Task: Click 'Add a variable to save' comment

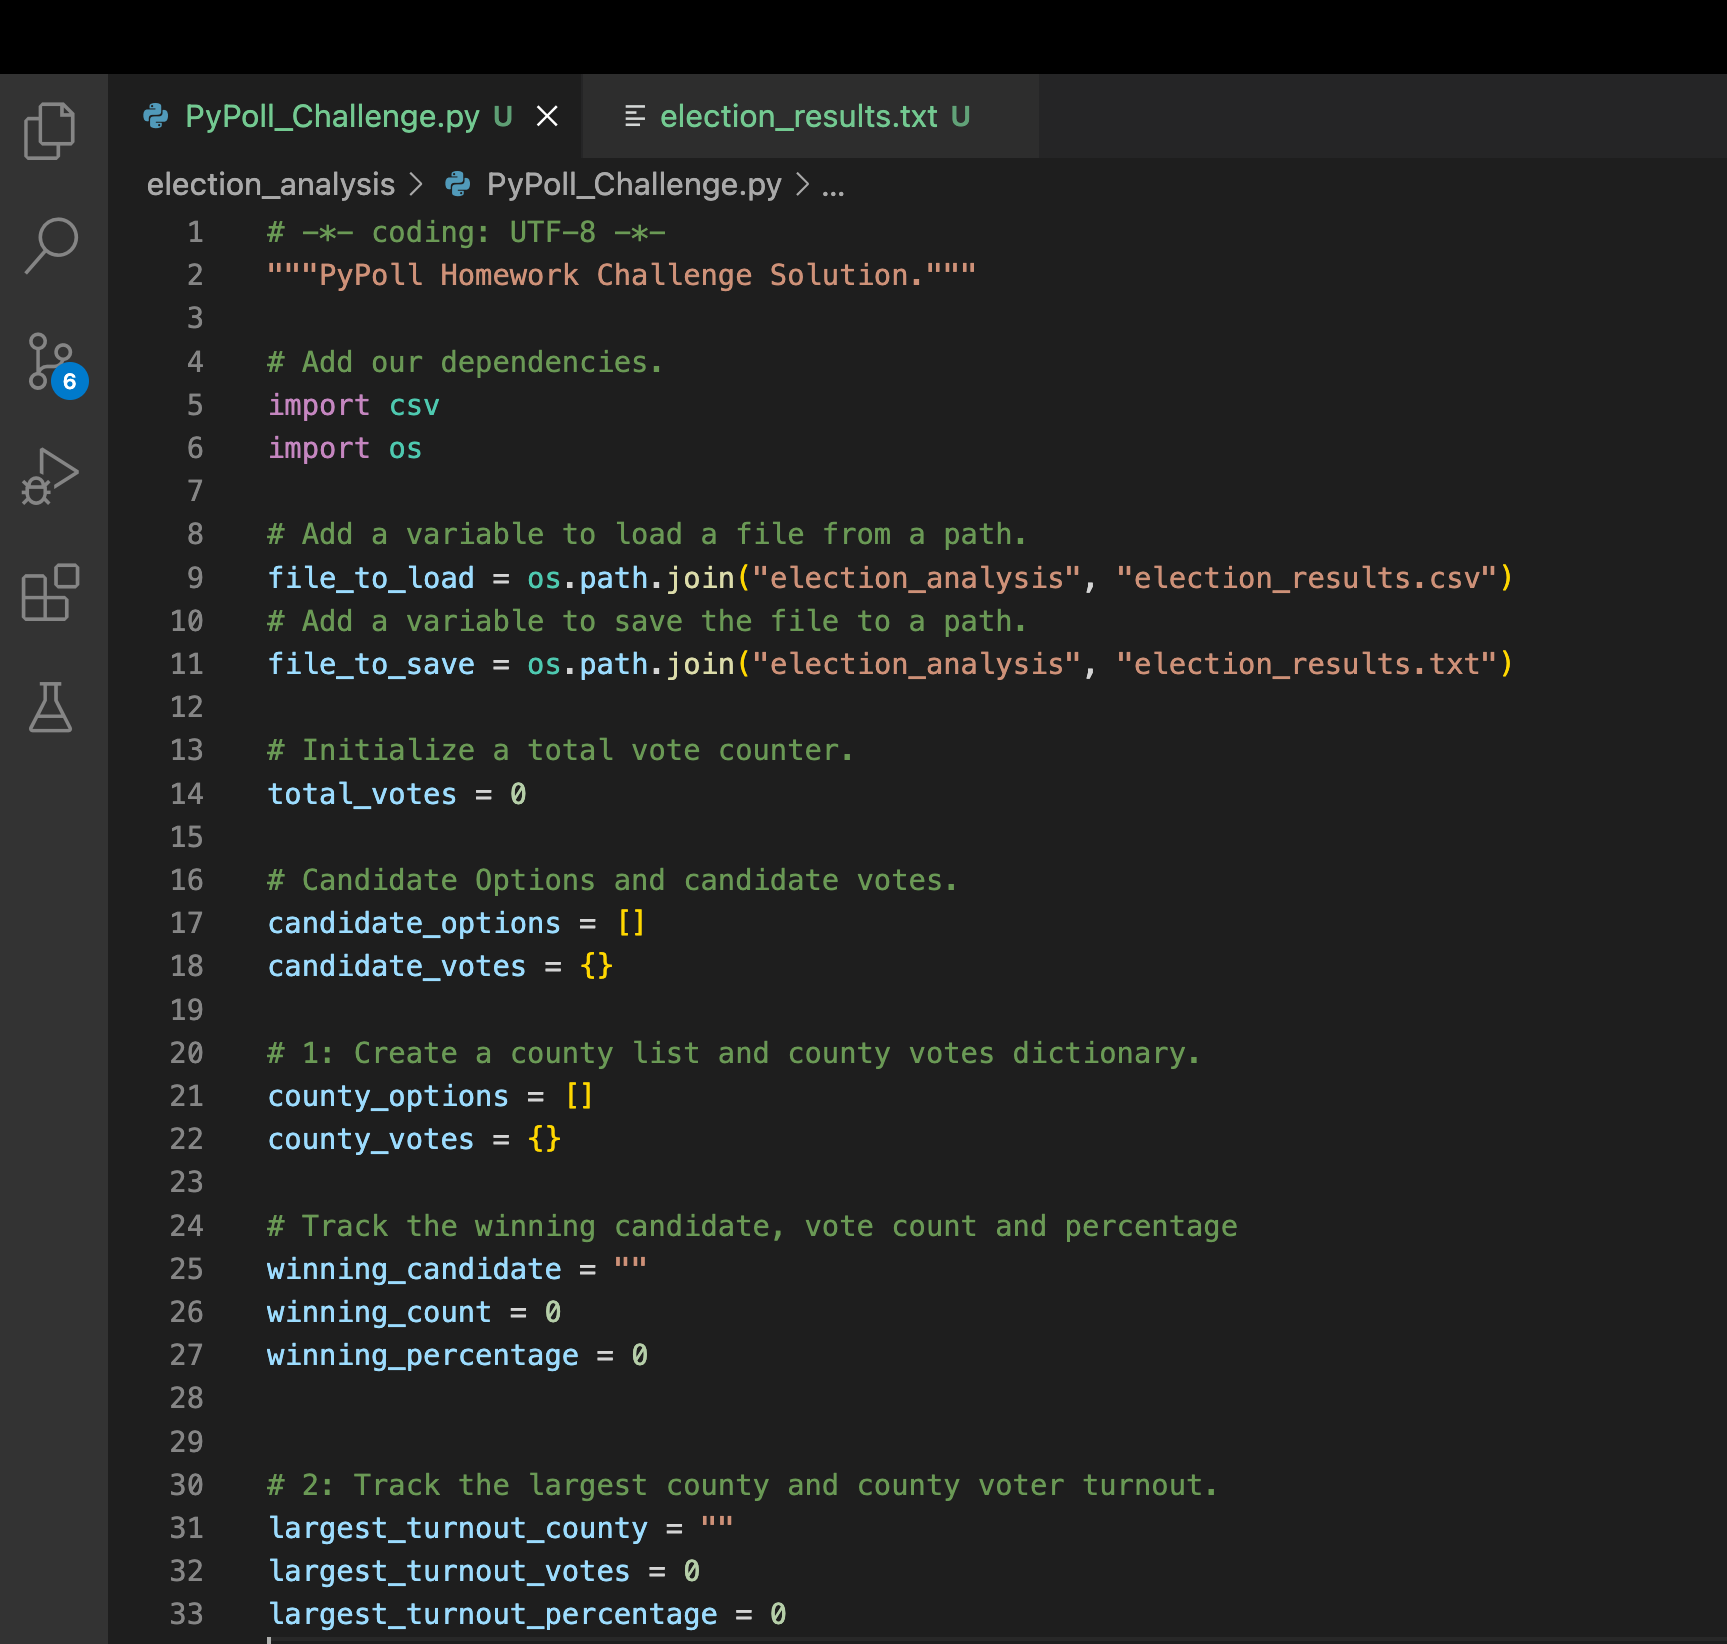Action: 647,621
